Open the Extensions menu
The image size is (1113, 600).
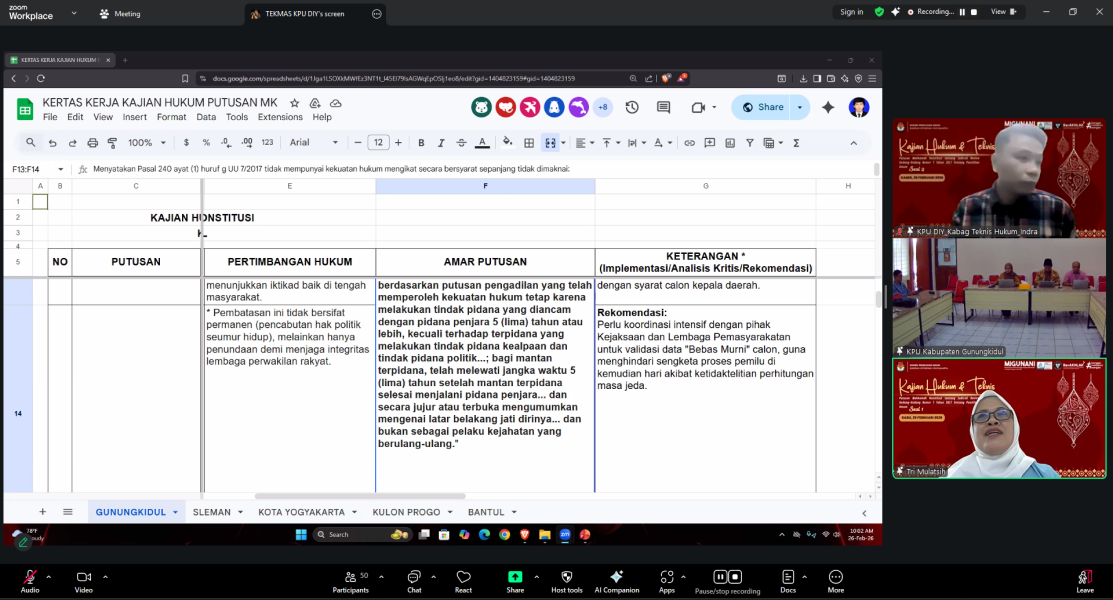point(280,117)
